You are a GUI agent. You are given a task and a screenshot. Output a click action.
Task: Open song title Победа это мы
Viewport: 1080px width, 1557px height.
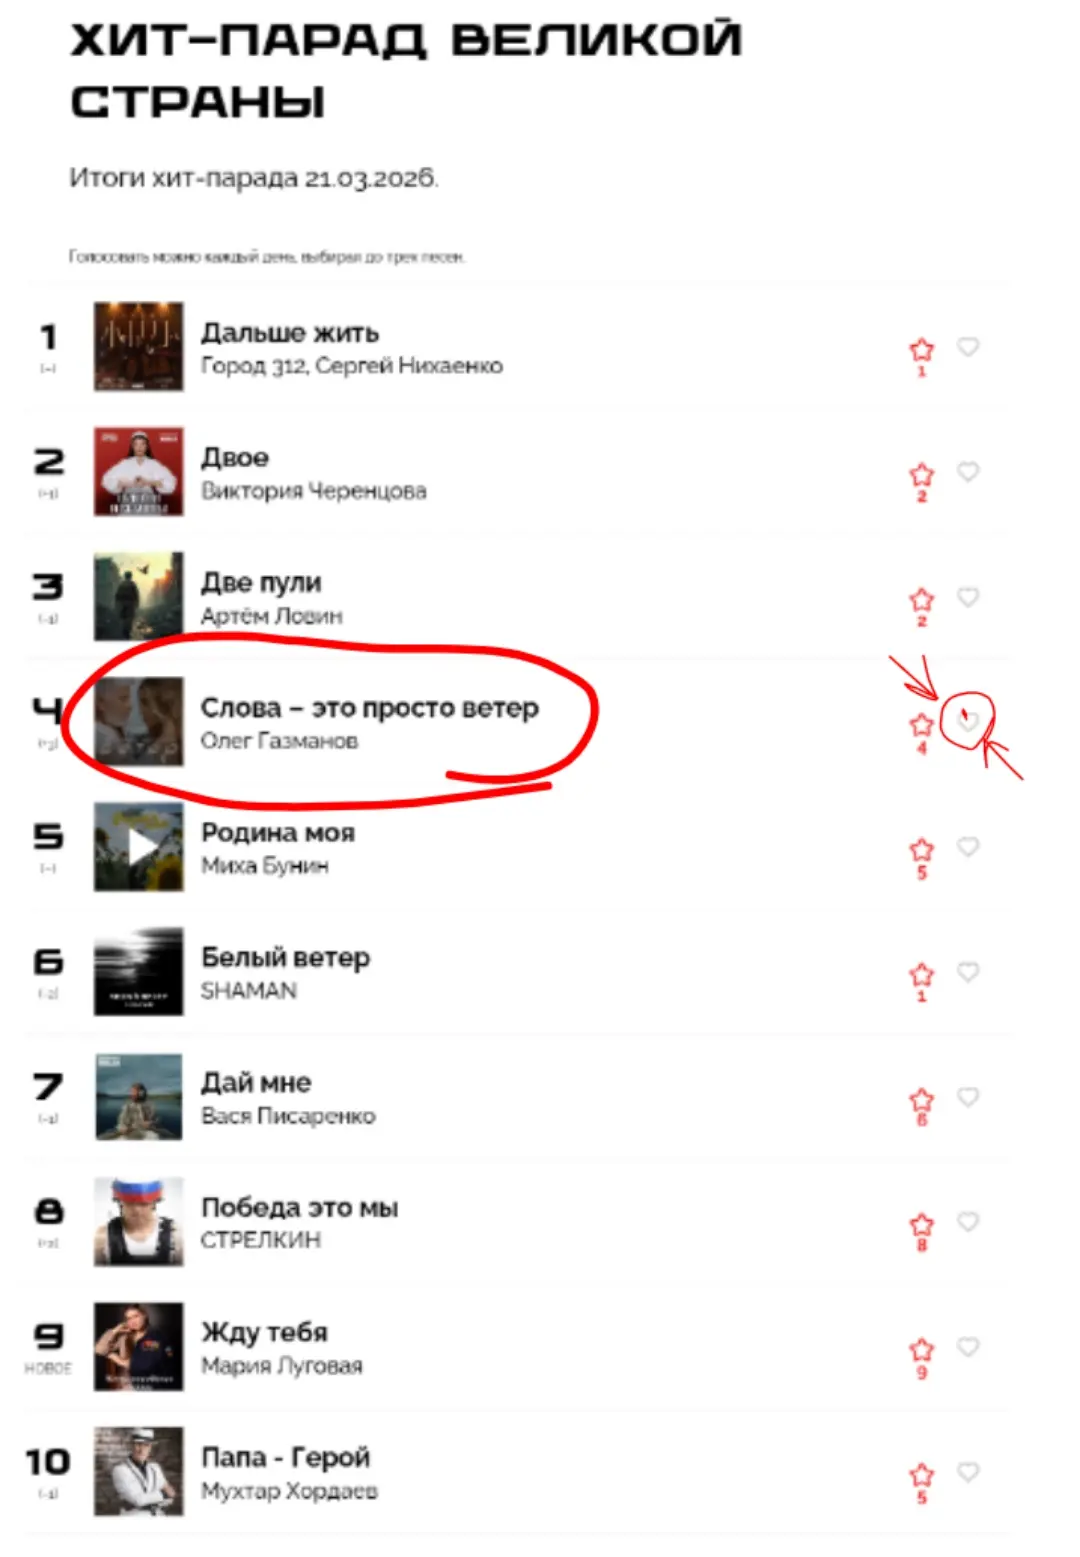coord(300,1208)
